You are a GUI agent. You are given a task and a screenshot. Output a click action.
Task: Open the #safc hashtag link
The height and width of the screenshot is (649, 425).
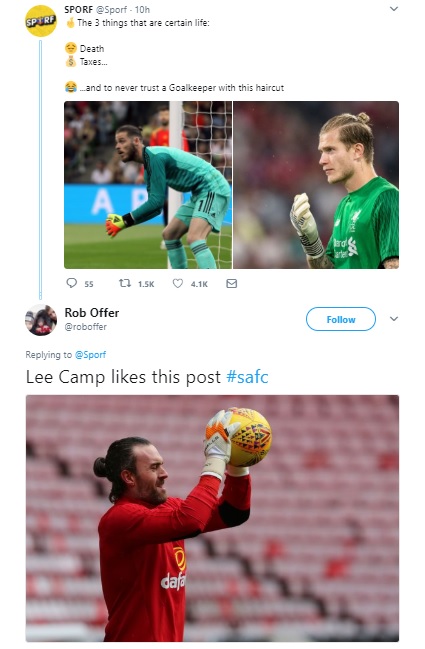pyautogui.click(x=247, y=377)
